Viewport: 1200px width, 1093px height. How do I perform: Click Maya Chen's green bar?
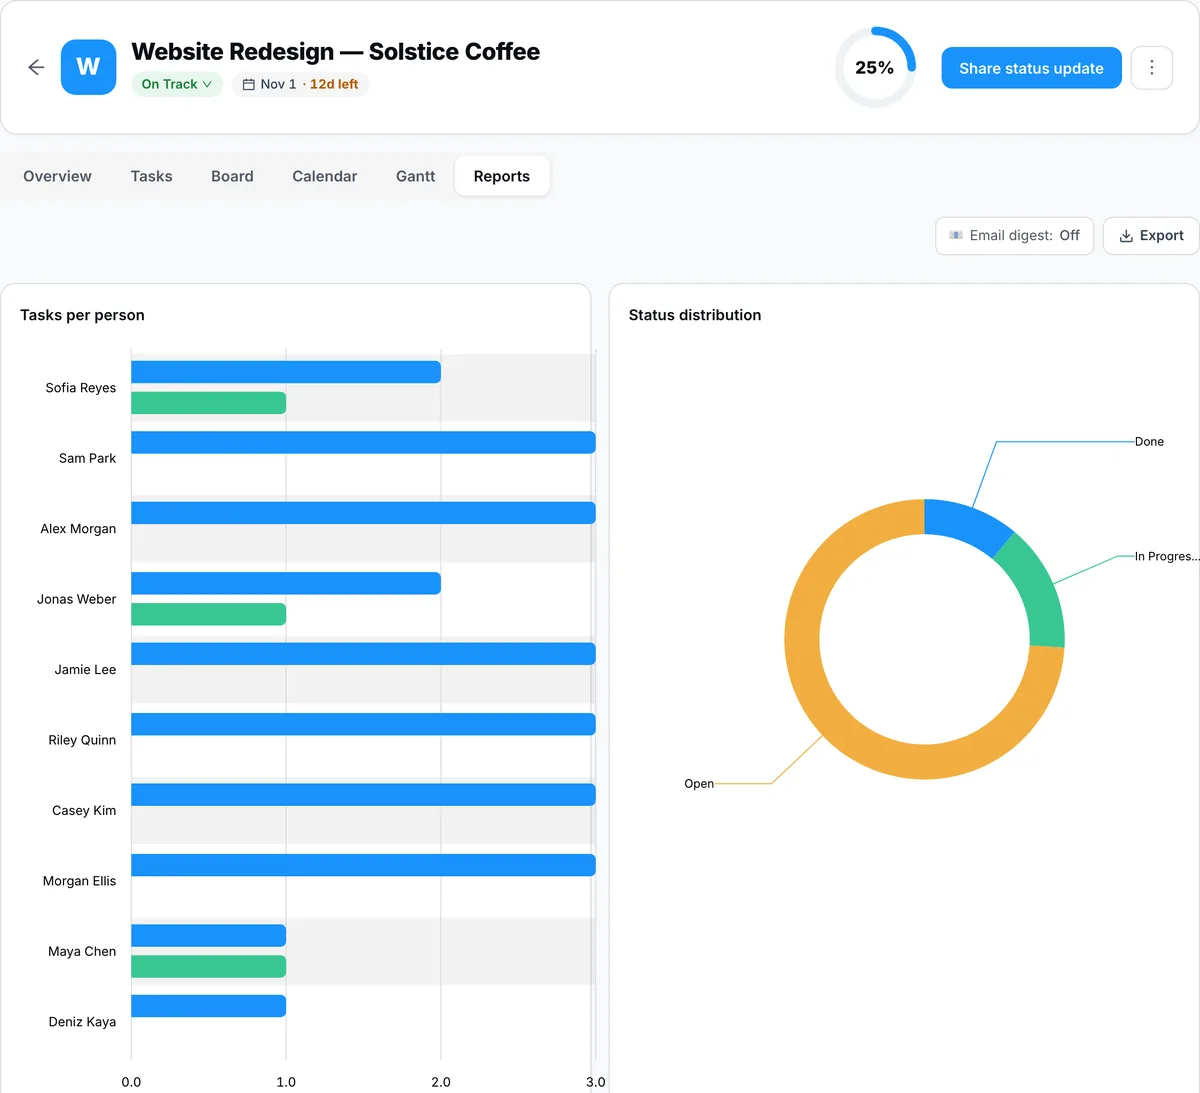coord(208,966)
